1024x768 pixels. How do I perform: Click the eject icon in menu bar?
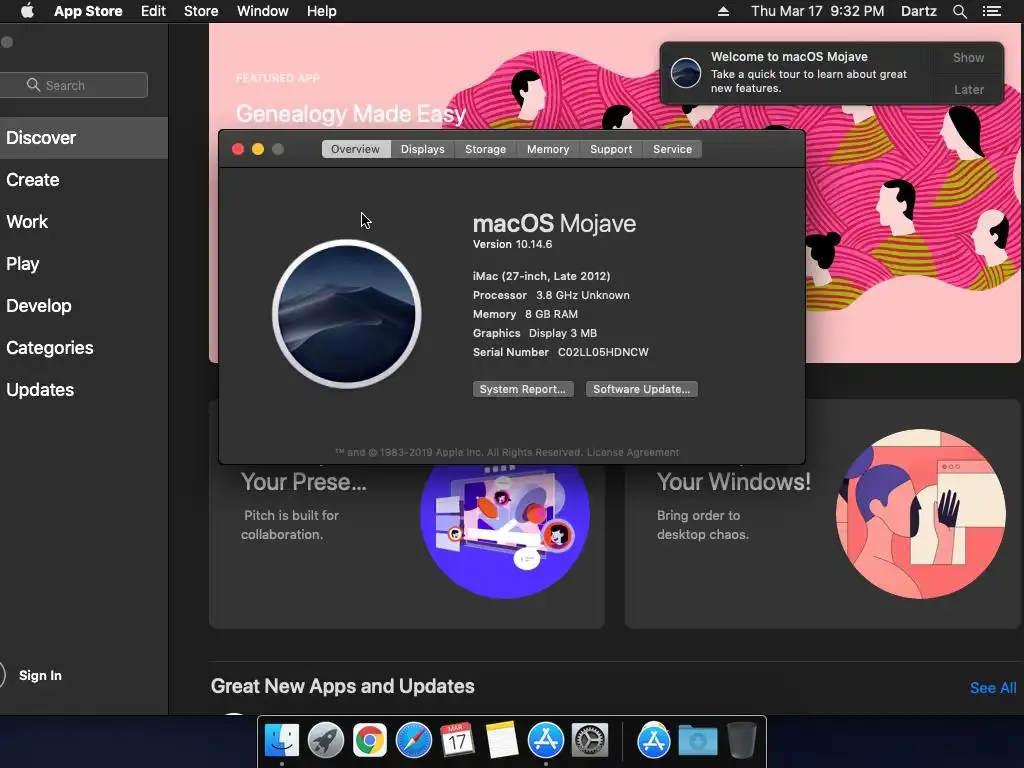(x=723, y=11)
